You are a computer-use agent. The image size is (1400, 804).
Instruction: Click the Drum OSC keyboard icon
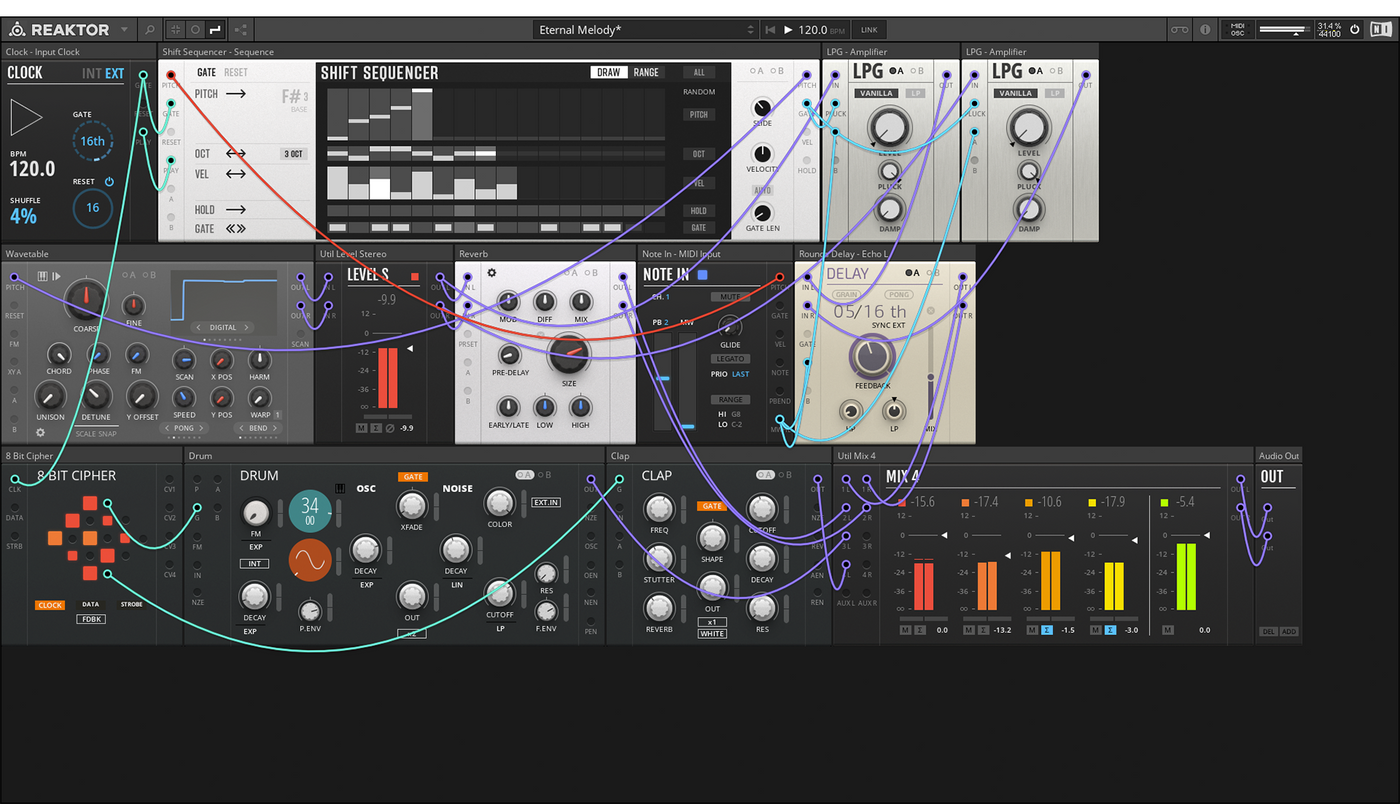(x=340, y=489)
